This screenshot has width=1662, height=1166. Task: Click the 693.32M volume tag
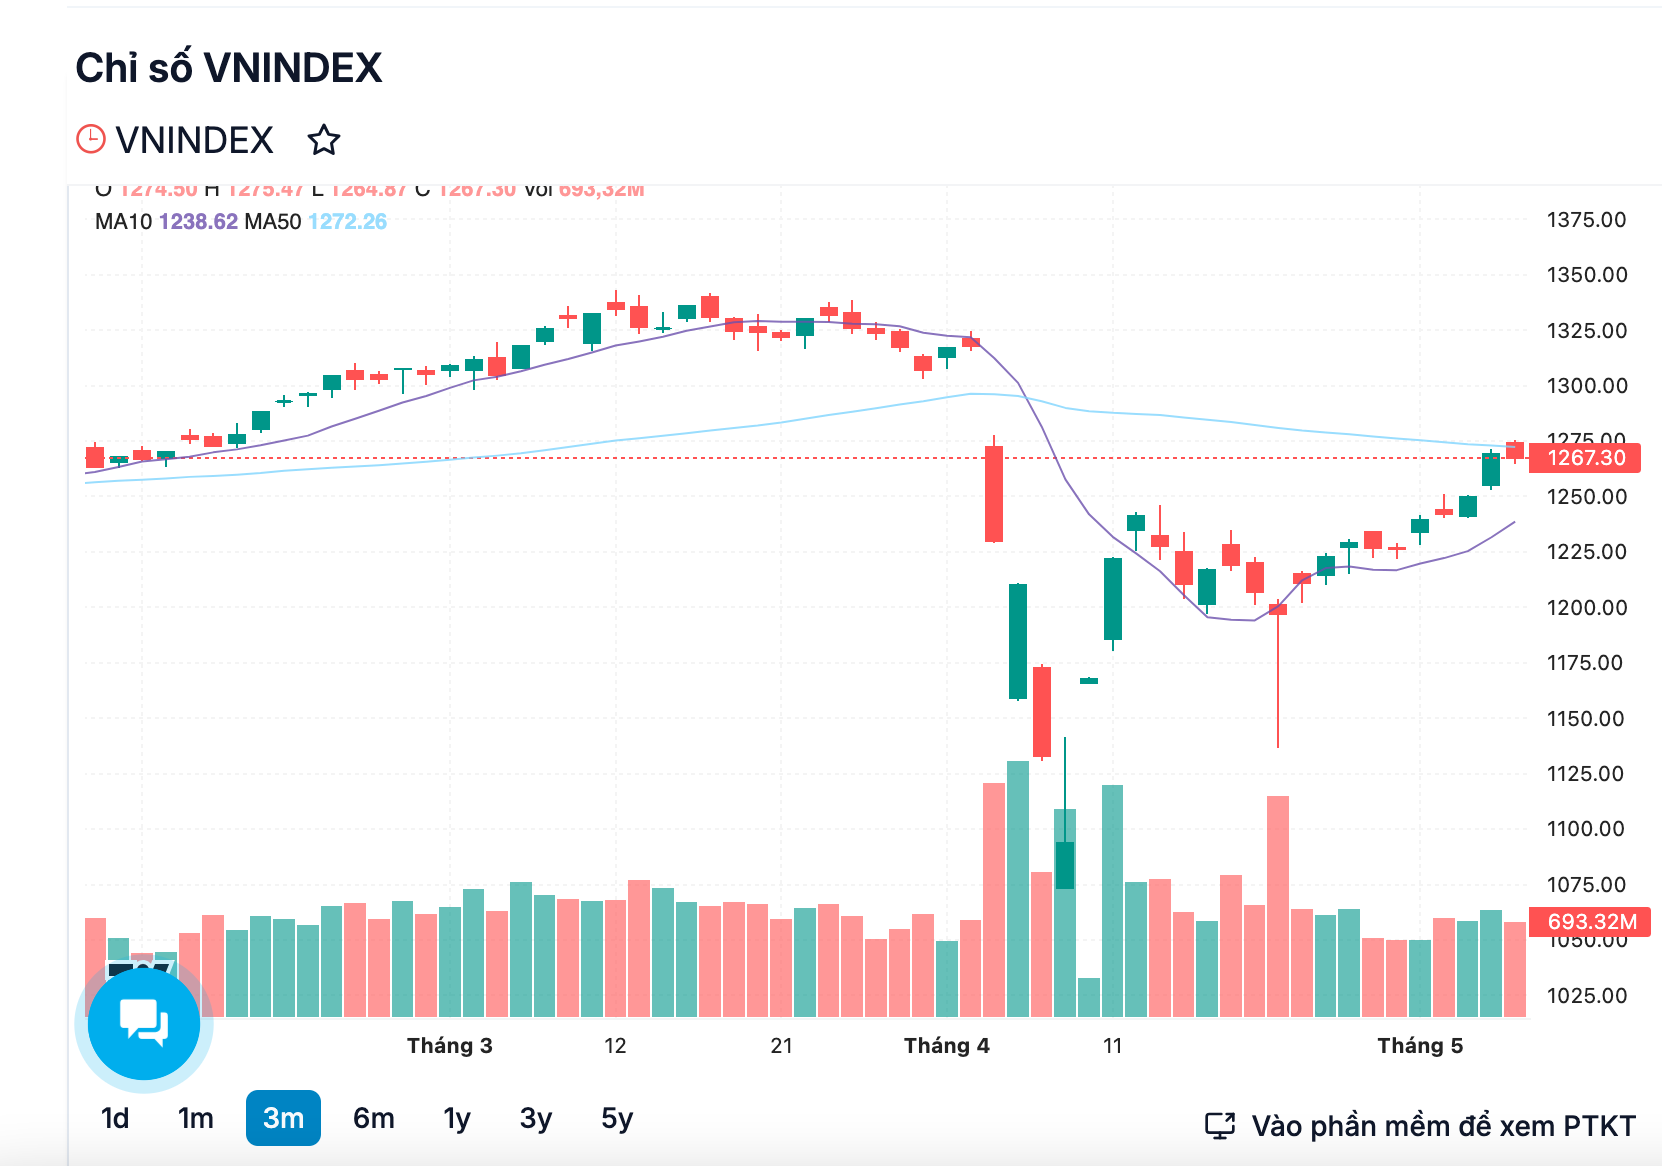pos(1590,921)
